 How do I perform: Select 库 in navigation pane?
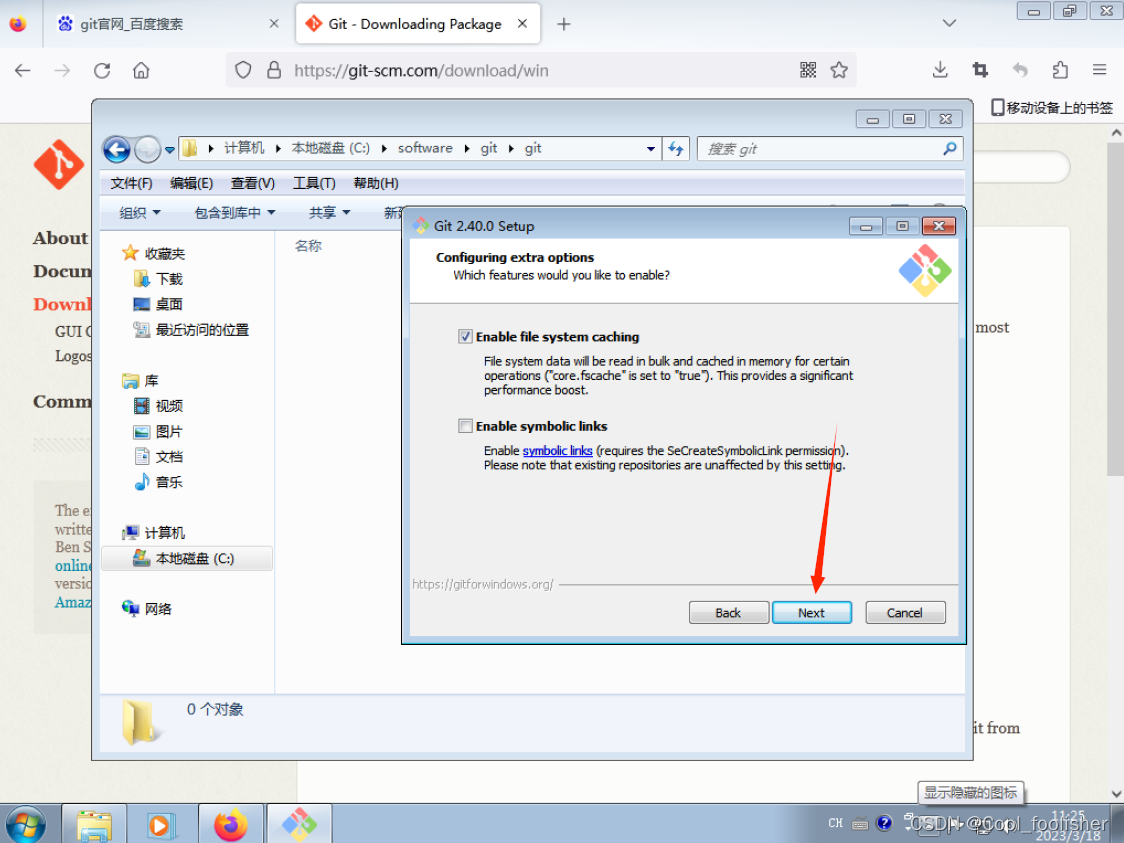pos(140,381)
